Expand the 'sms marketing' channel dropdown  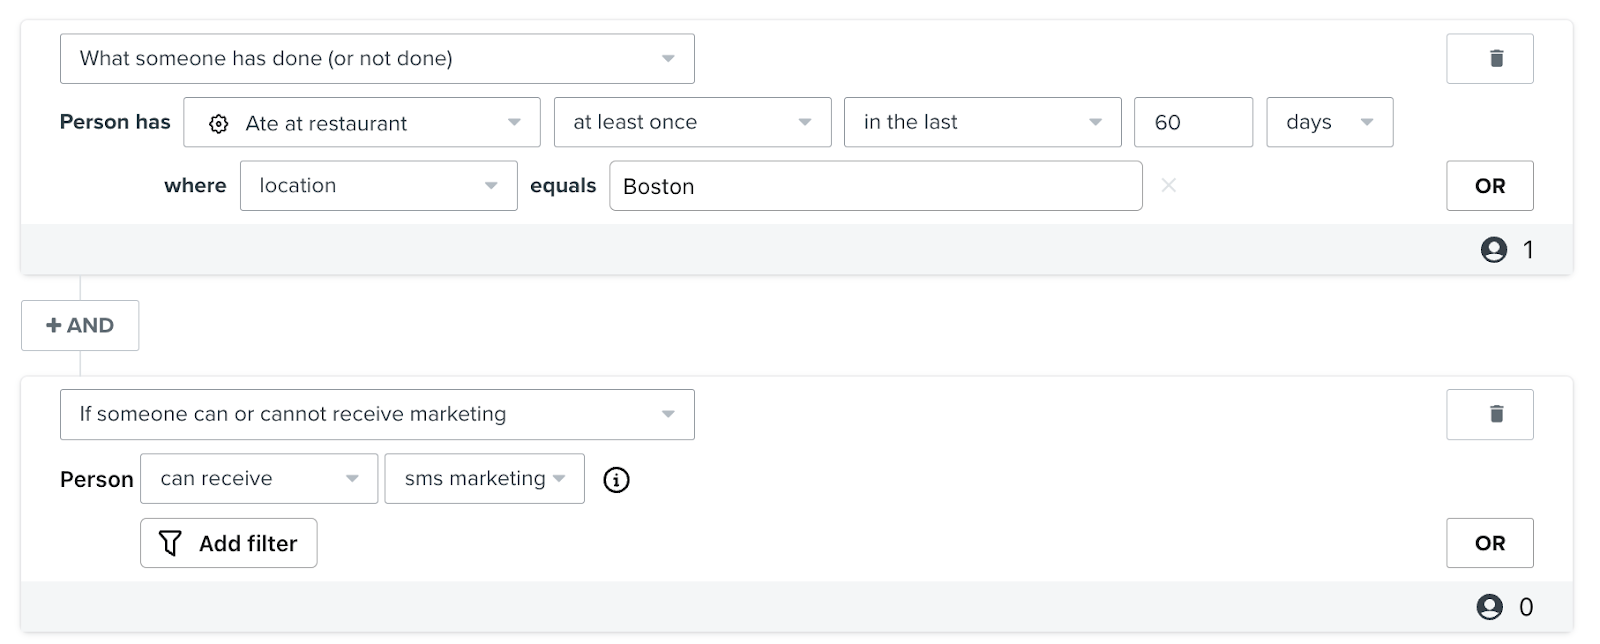[484, 479]
